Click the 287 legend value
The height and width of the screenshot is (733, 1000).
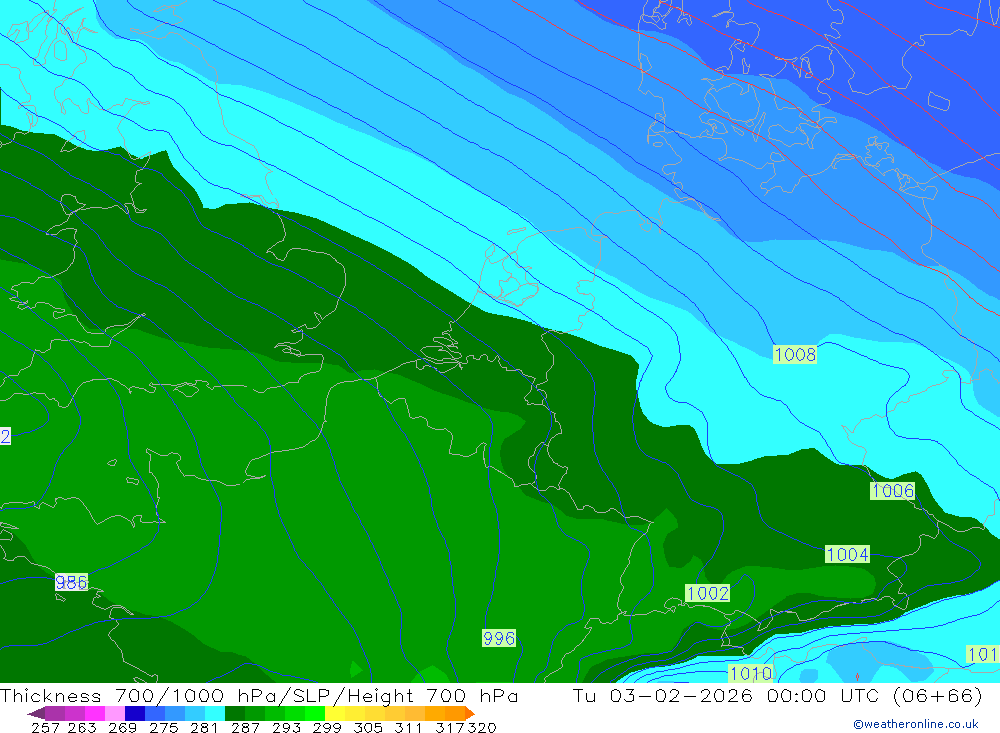[x=246, y=727]
